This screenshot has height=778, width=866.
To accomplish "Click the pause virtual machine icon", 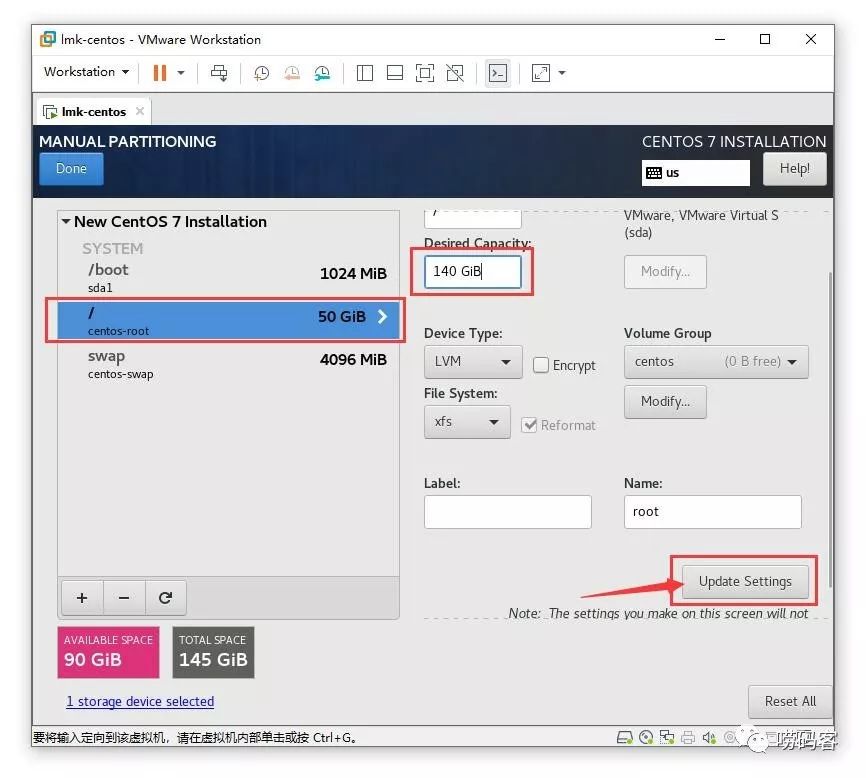I will tap(160, 73).
